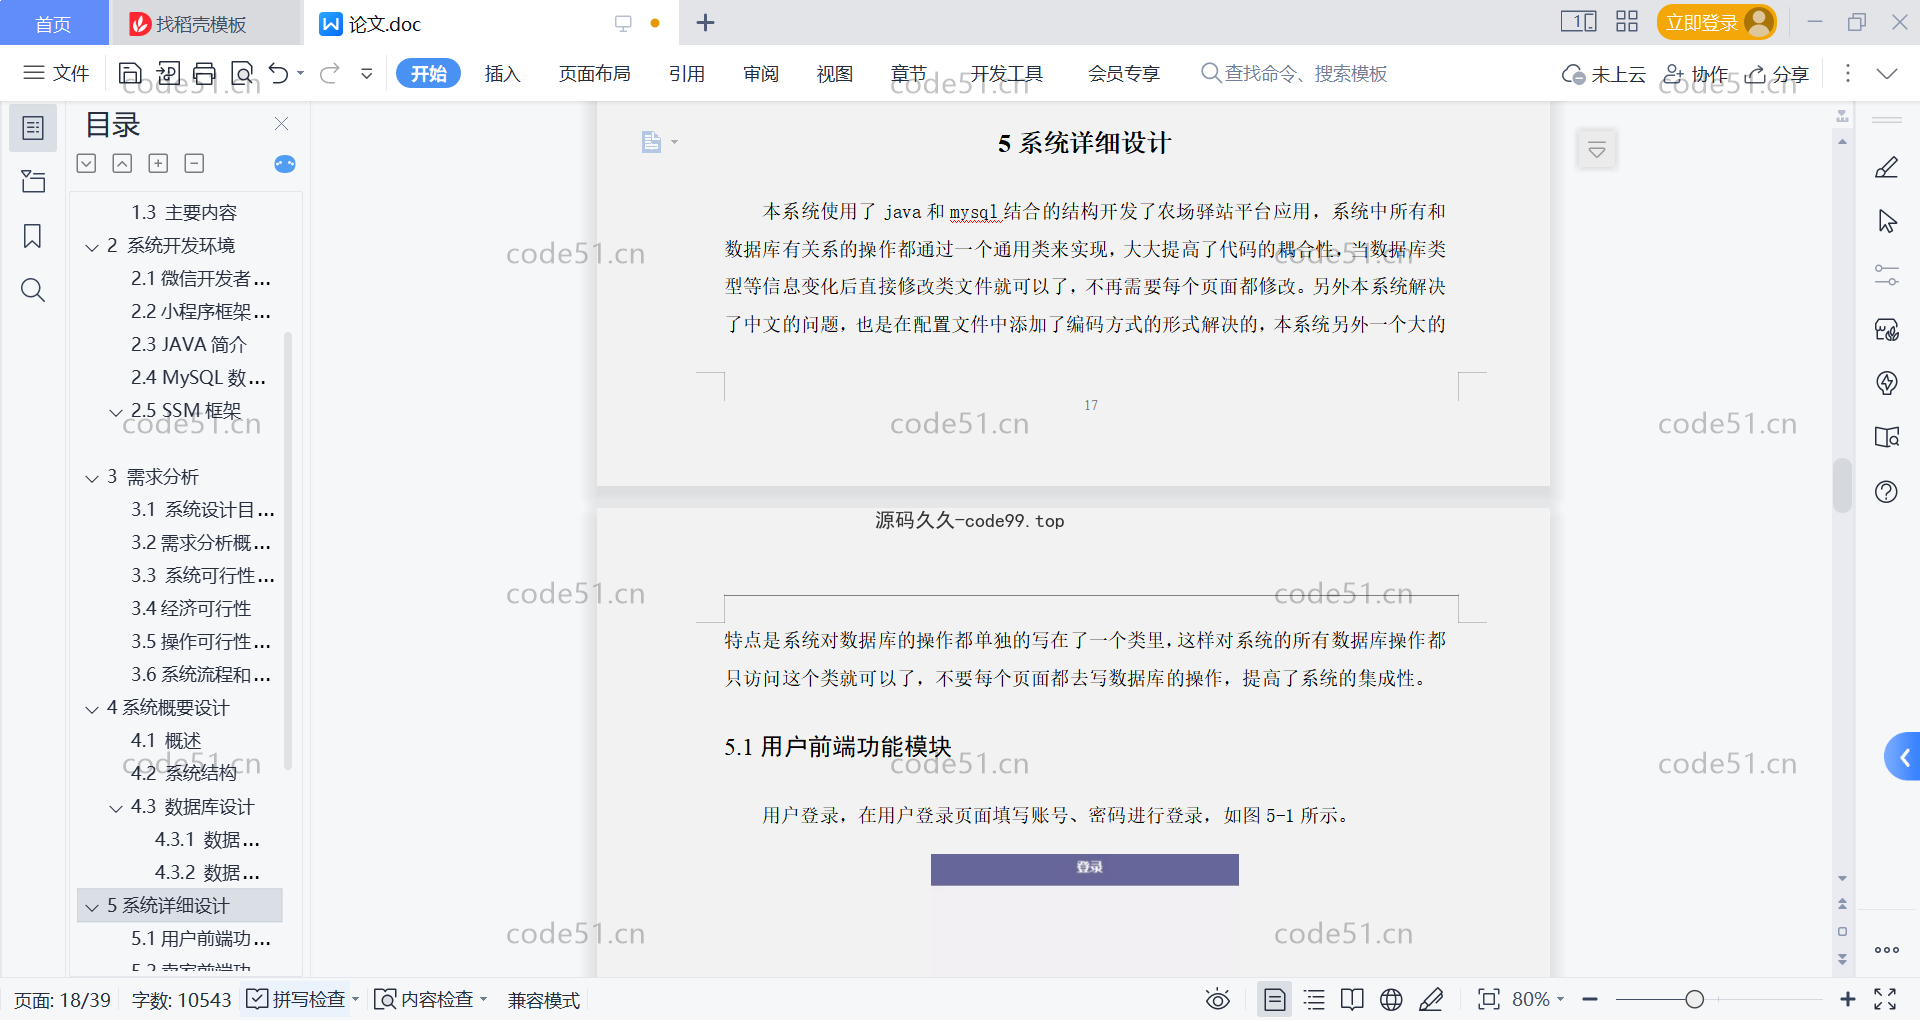Open a new tab with plus button
Image resolution: width=1920 pixels, height=1020 pixels.
(x=705, y=22)
